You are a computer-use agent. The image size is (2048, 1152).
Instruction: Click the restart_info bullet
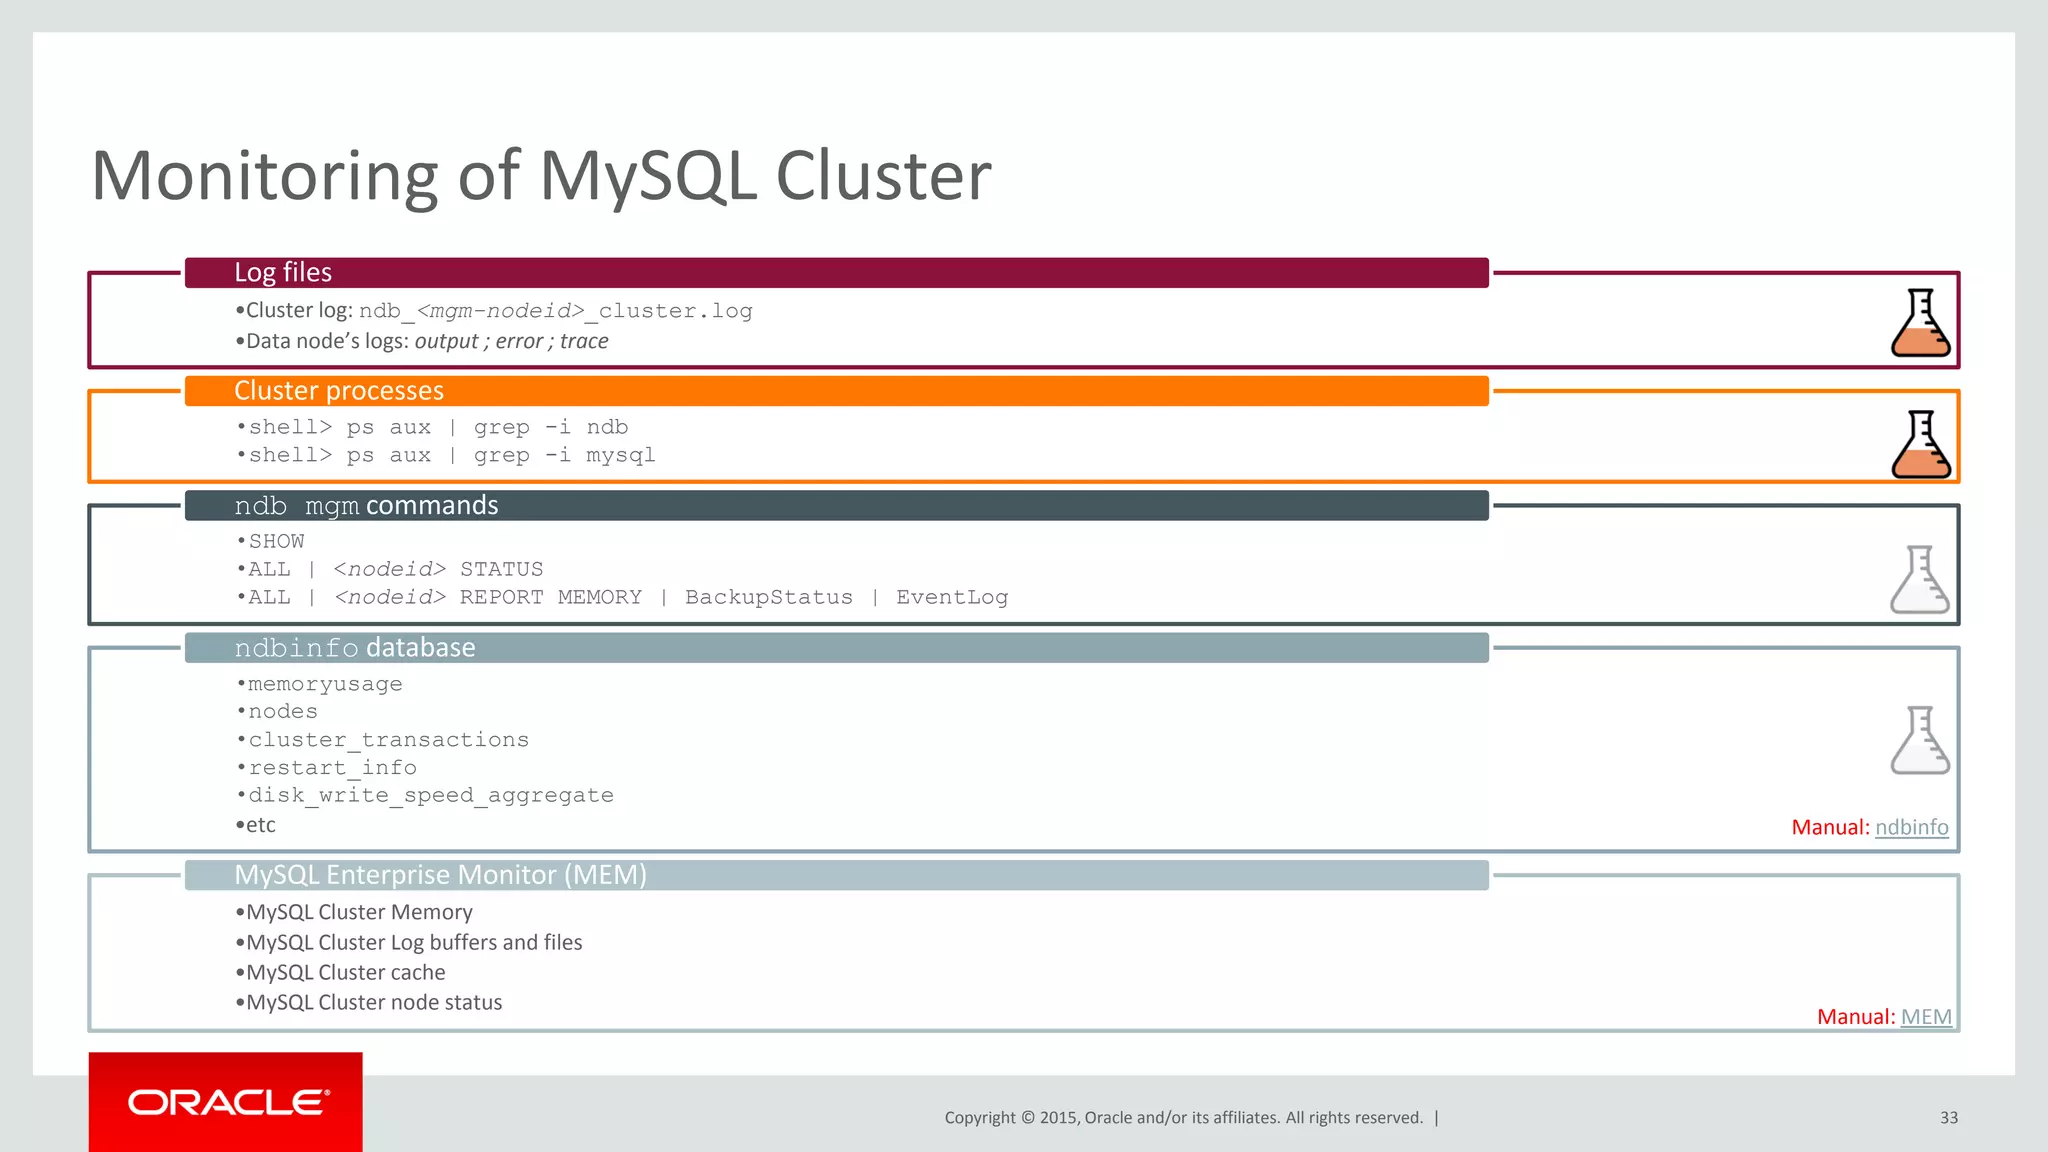(326, 768)
